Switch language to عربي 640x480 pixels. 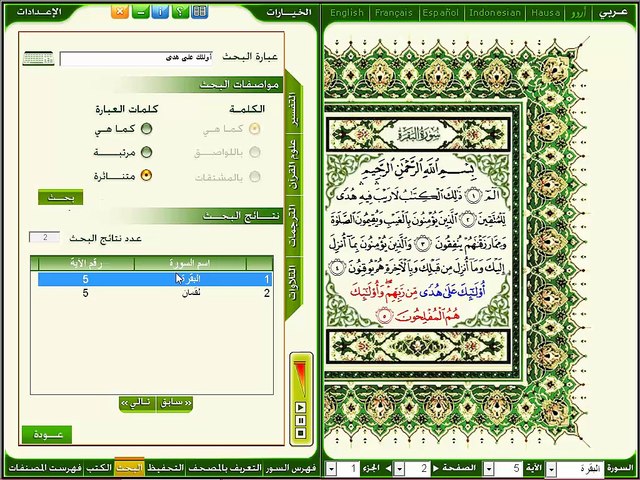(x=613, y=13)
